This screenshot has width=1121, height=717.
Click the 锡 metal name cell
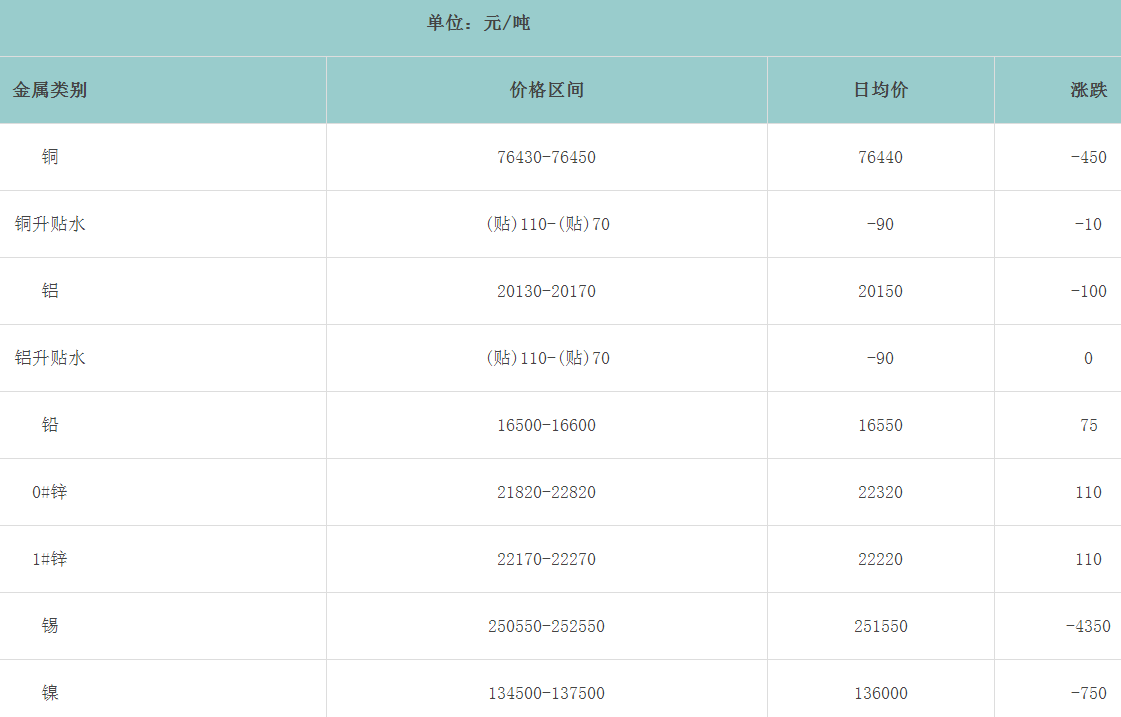(50, 626)
